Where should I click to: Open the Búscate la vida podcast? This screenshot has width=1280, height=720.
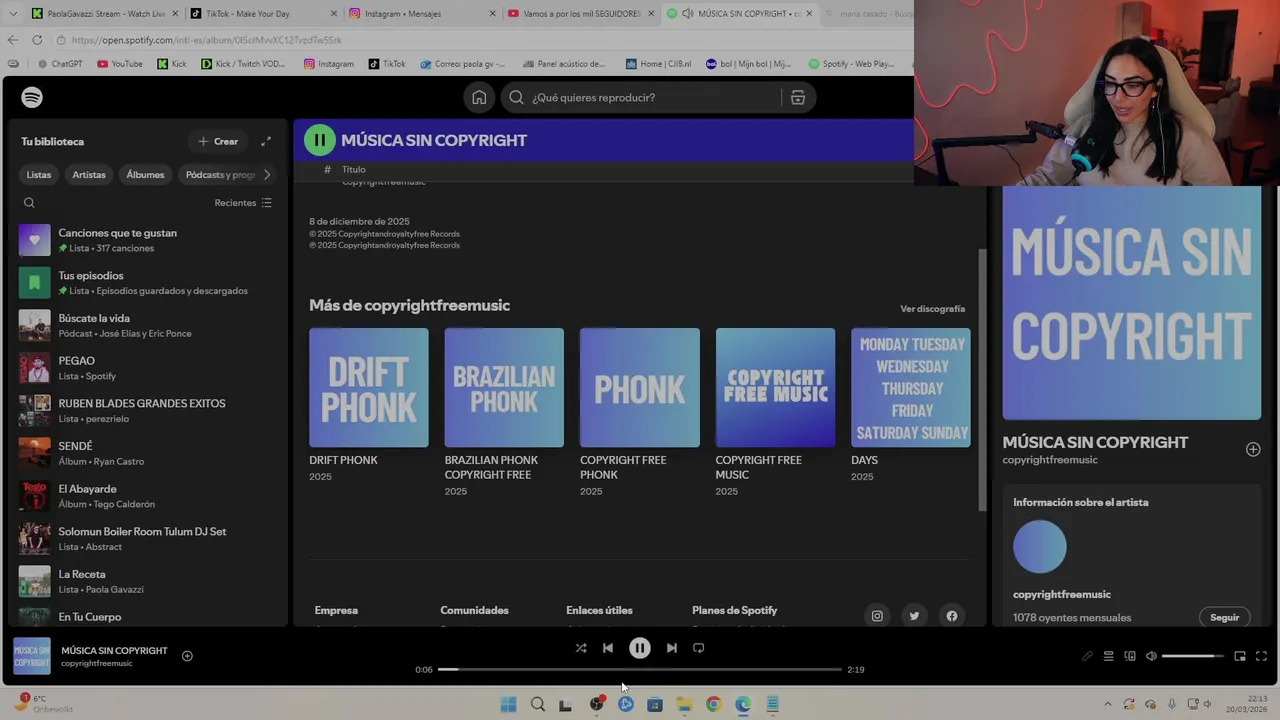[x=146, y=326]
